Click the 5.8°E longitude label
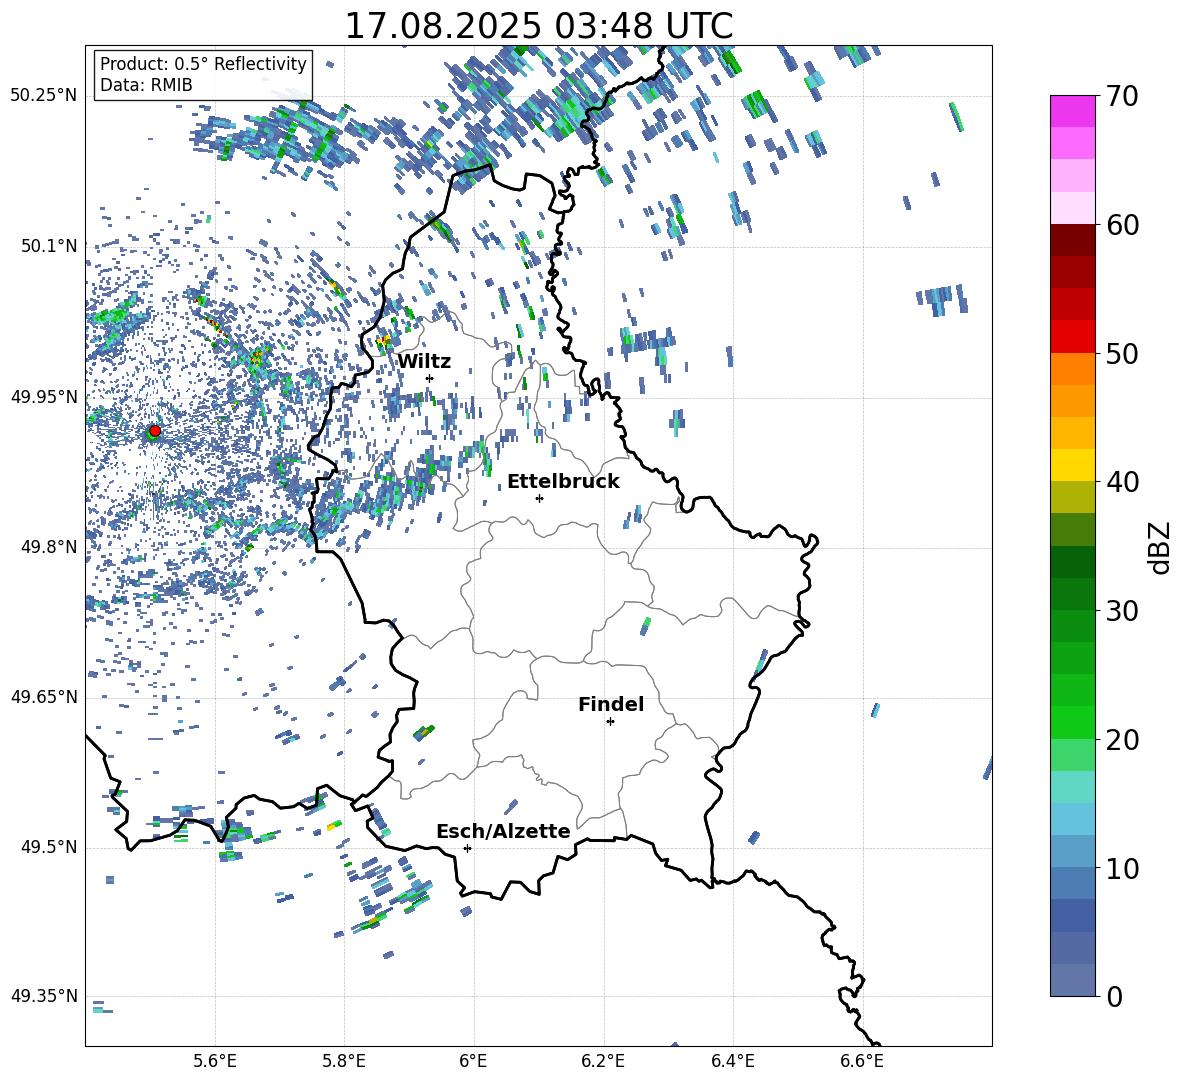This screenshot has width=1184, height=1081. click(x=344, y=1061)
